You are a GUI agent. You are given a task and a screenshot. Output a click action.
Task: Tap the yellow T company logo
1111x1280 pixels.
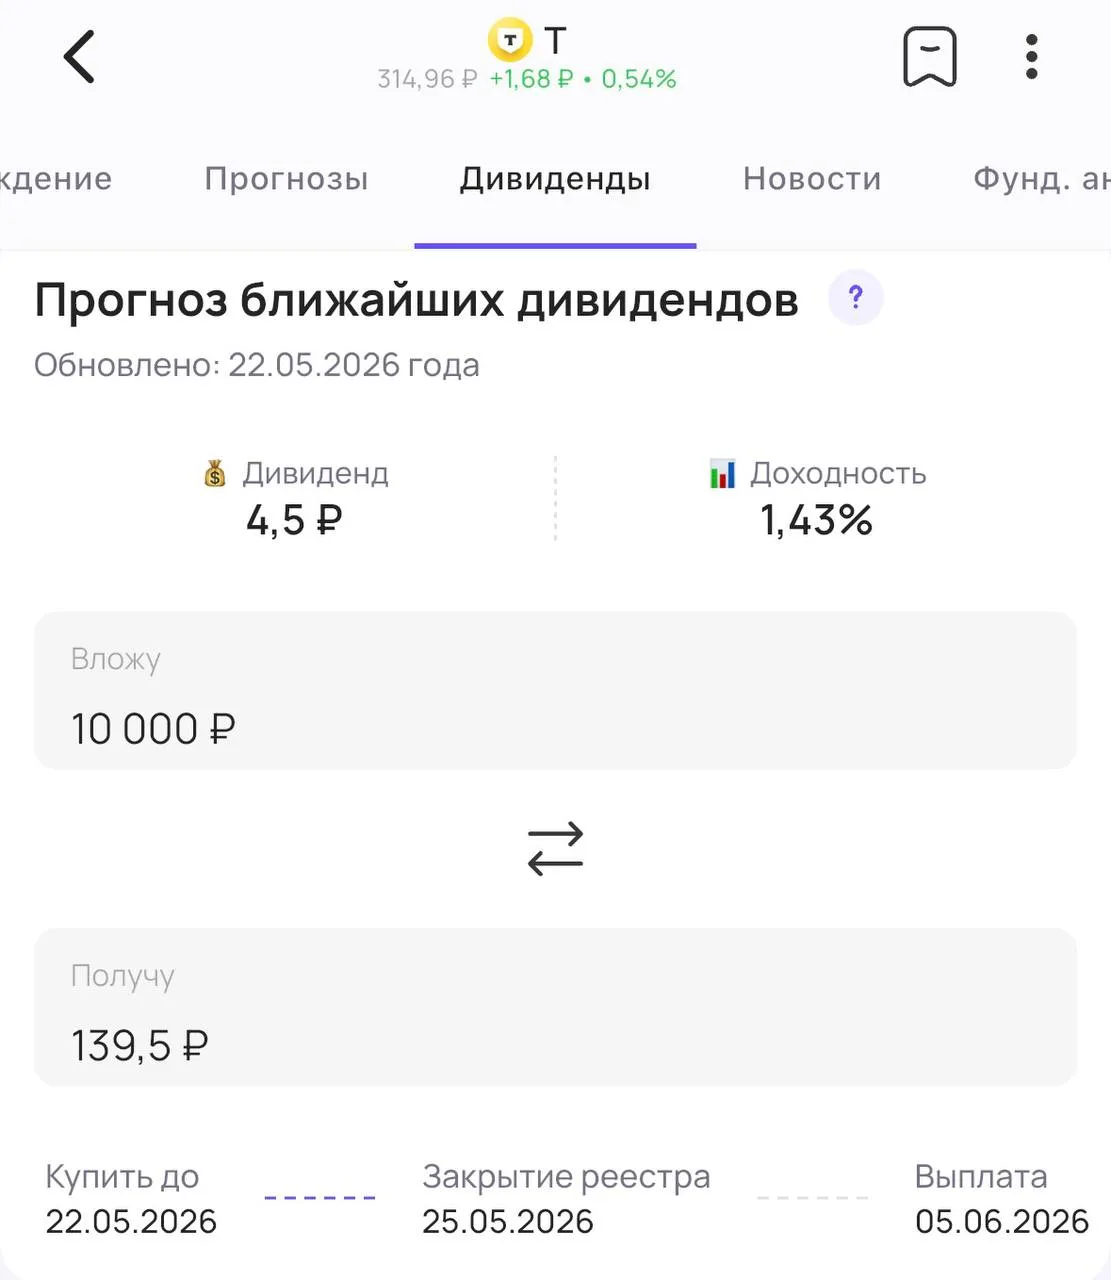pos(510,40)
